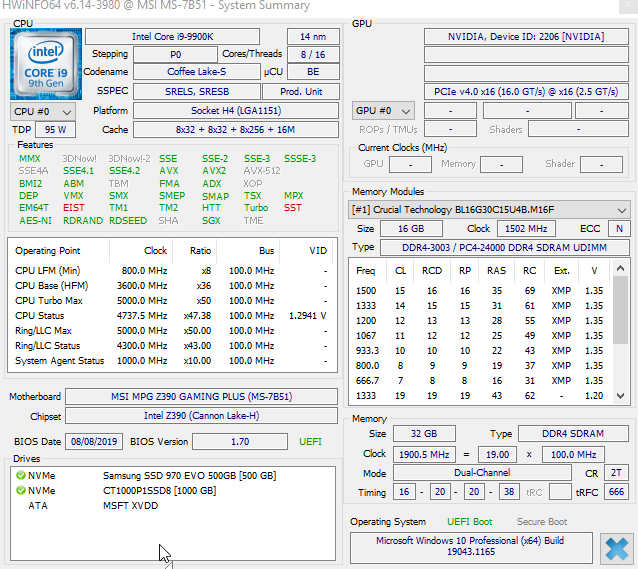Click the Samsung SSD 970 EVO status checkmark
The image size is (638, 569).
click(x=21, y=475)
